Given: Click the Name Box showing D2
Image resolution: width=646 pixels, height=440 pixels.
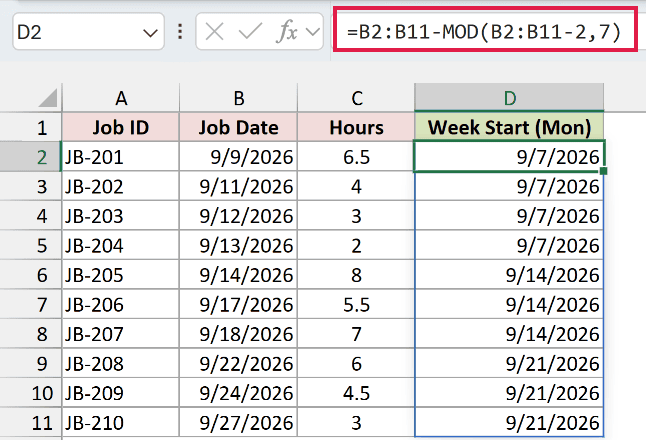Looking at the screenshot, I should coord(88,32).
